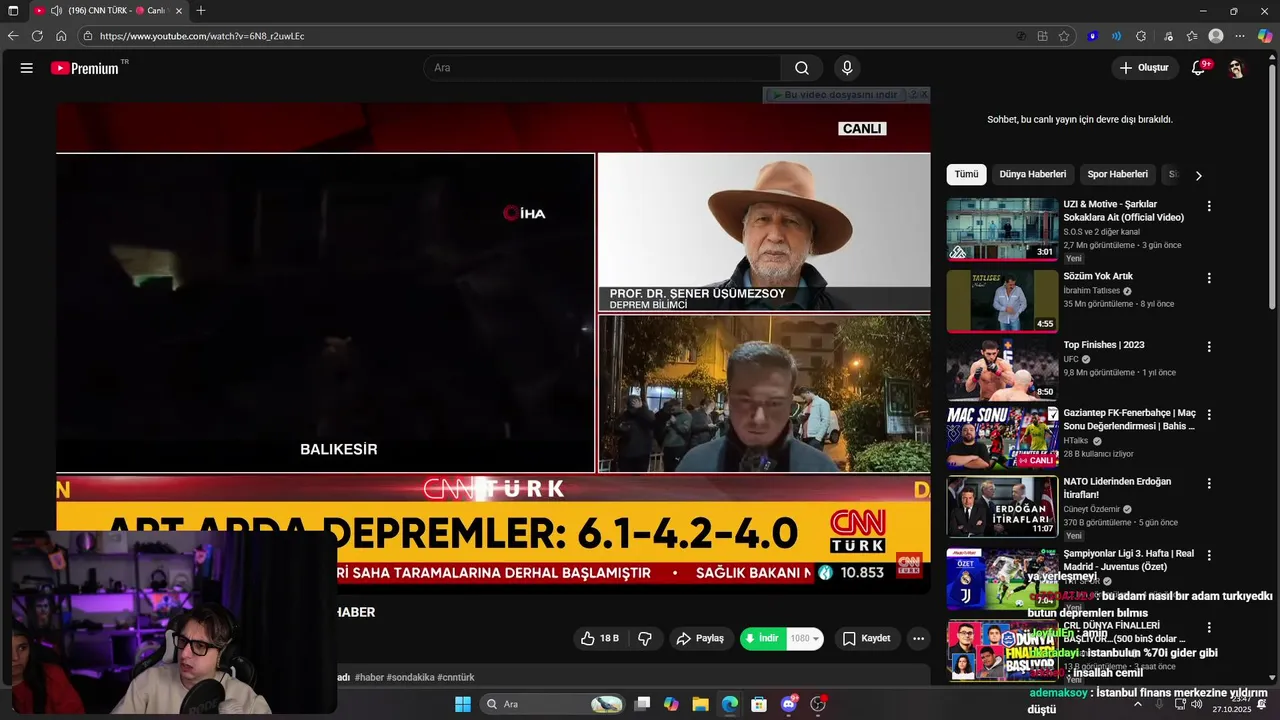Open options for NATO Liderinden video
Screen dimensions: 1280x720
click(x=1209, y=483)
